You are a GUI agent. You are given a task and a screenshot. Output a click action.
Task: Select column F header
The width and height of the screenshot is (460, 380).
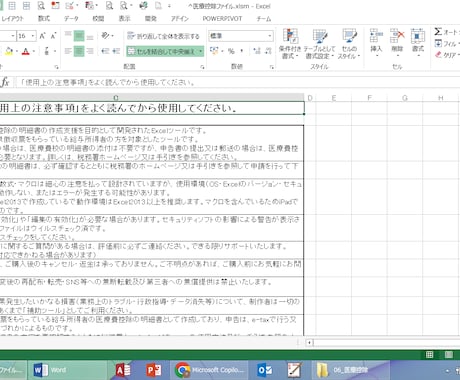369,98
